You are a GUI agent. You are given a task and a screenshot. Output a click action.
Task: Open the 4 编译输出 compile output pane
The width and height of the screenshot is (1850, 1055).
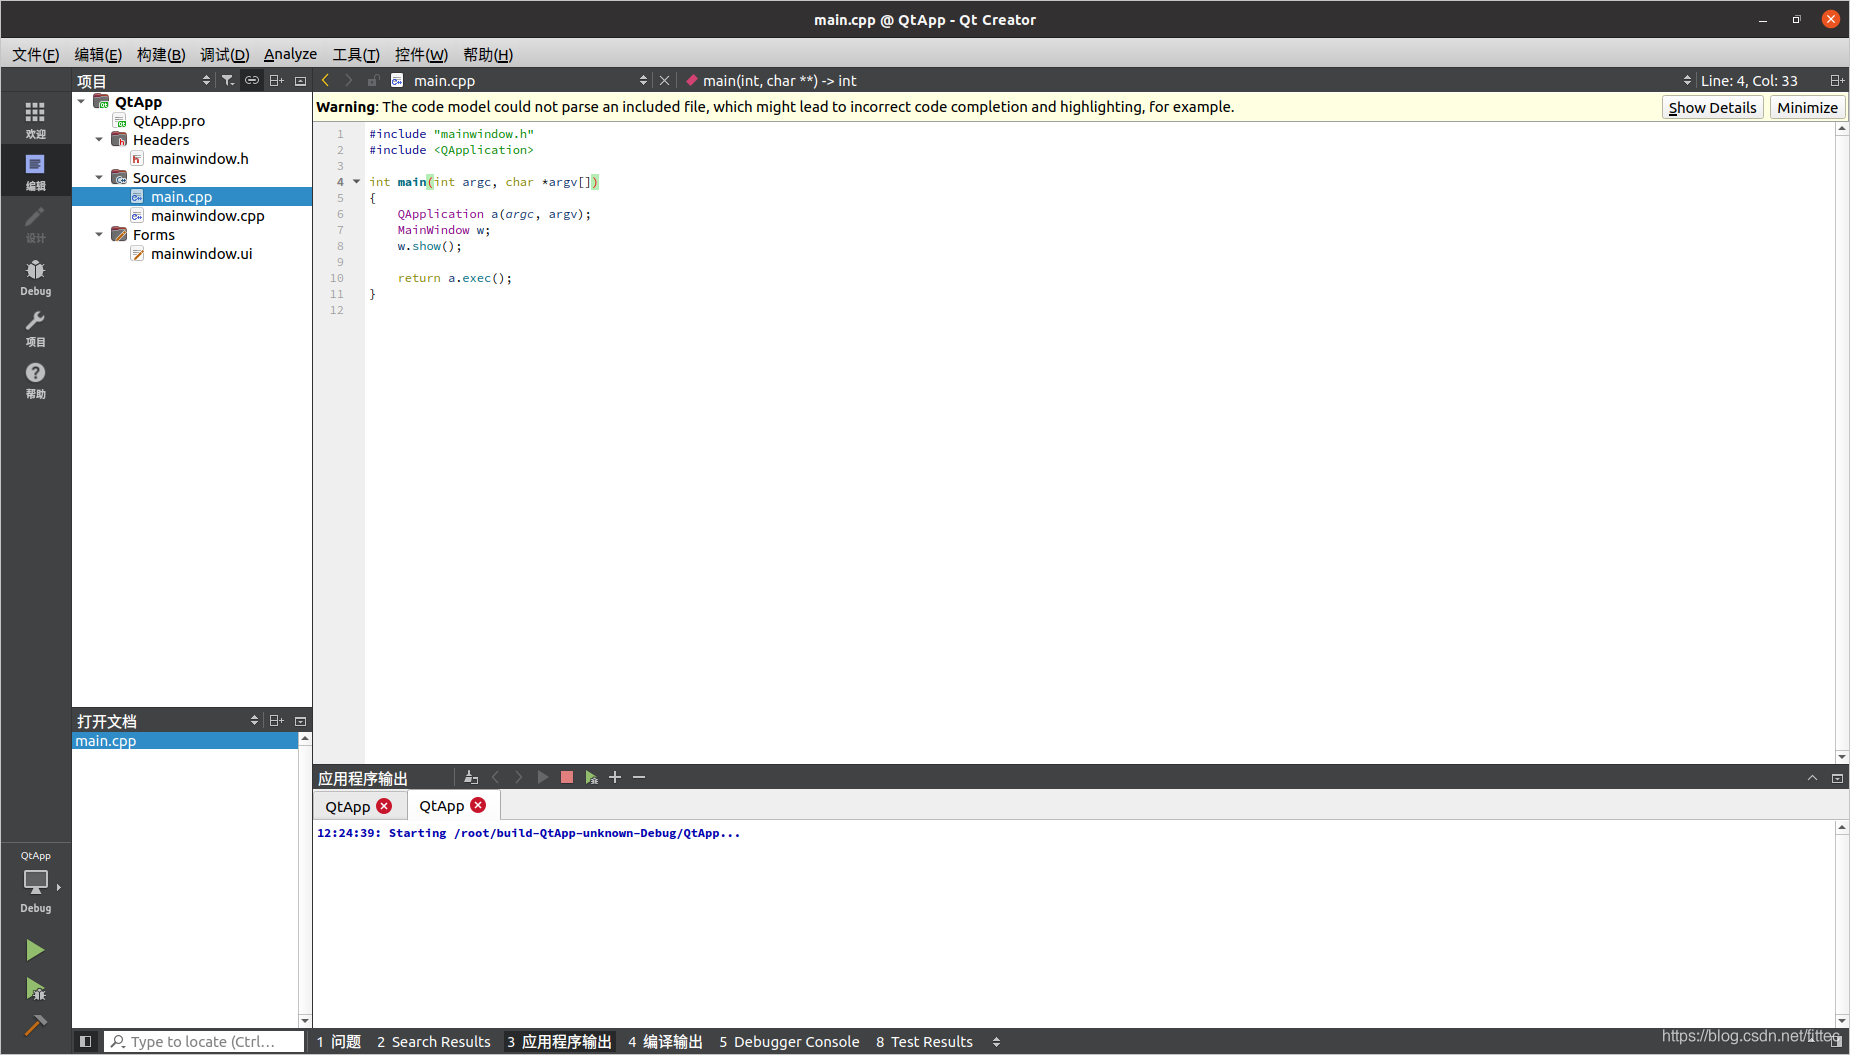coord(665,1042)
